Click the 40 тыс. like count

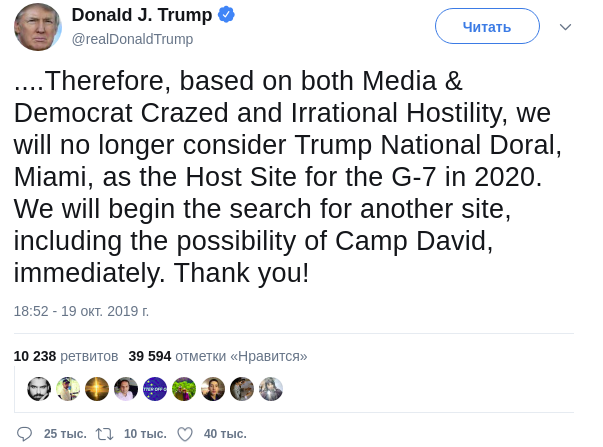225,434
